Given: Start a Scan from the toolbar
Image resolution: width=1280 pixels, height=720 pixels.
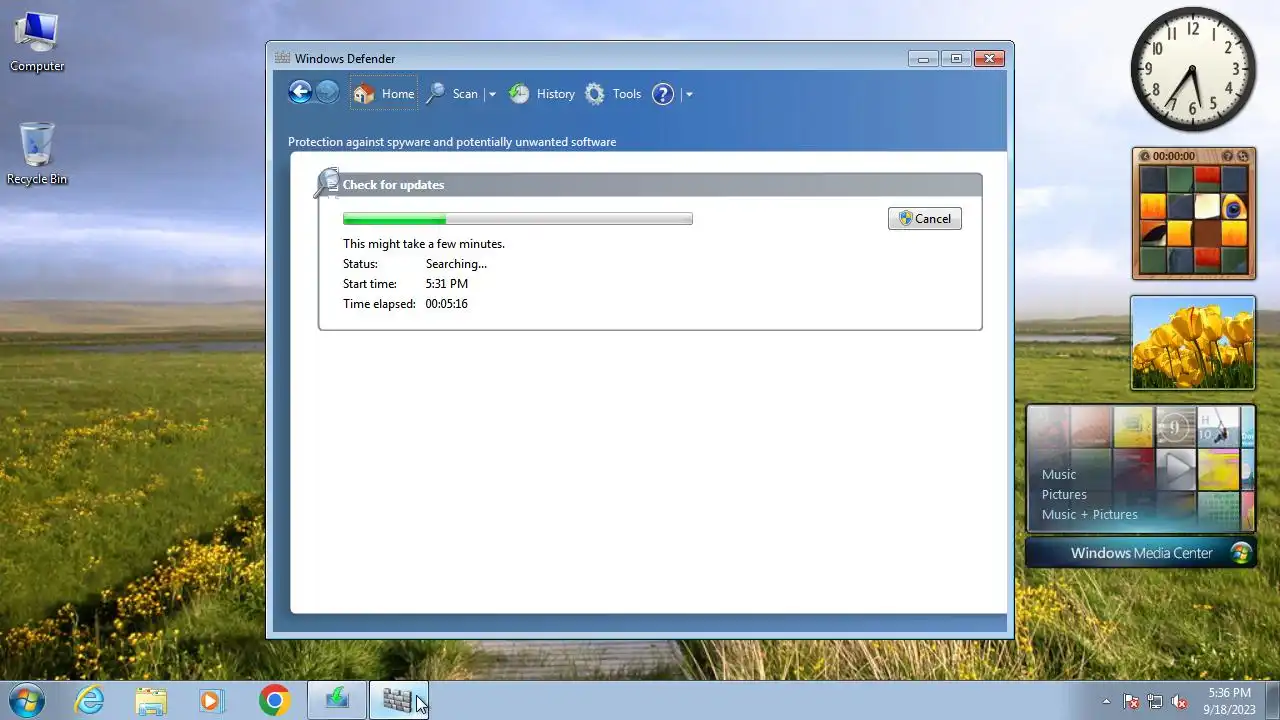Looking at the screenshot, I should pos(453,93).
